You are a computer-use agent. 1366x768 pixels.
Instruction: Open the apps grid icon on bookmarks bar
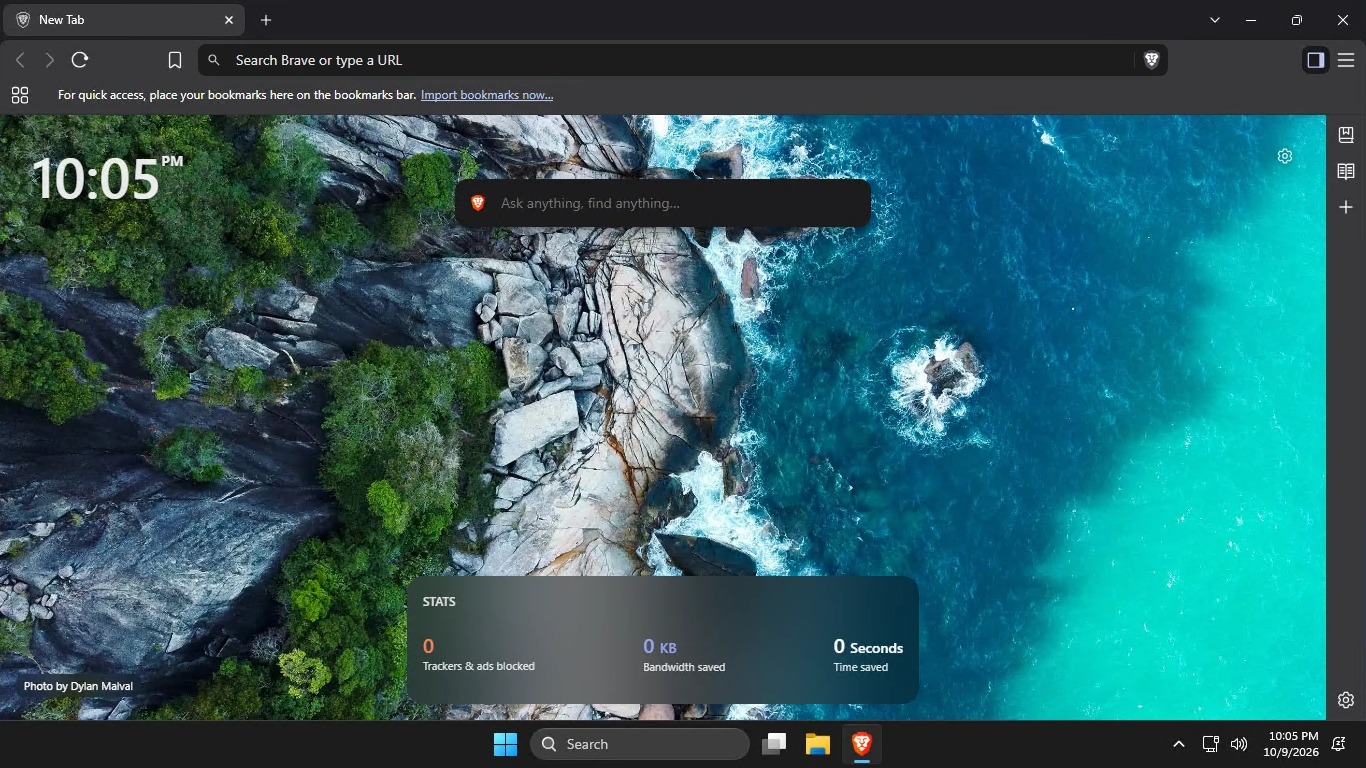click(20, 95)
